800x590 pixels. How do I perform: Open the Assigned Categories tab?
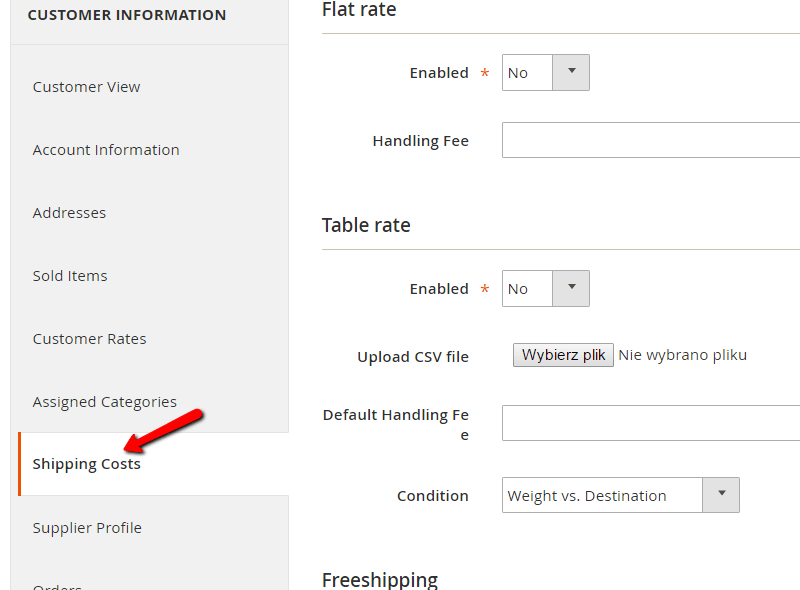click(104, 402)
